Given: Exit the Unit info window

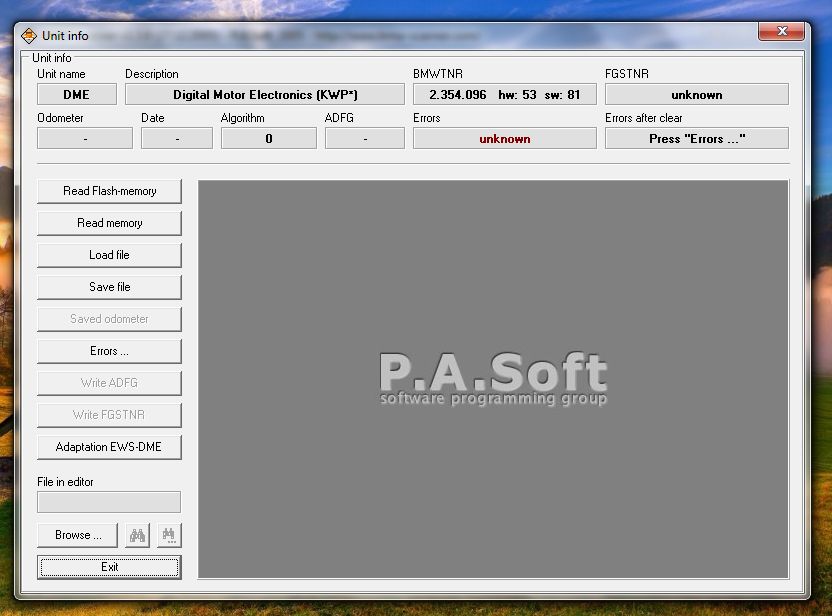Looking at the screenshot, I should tap(109, 567).
